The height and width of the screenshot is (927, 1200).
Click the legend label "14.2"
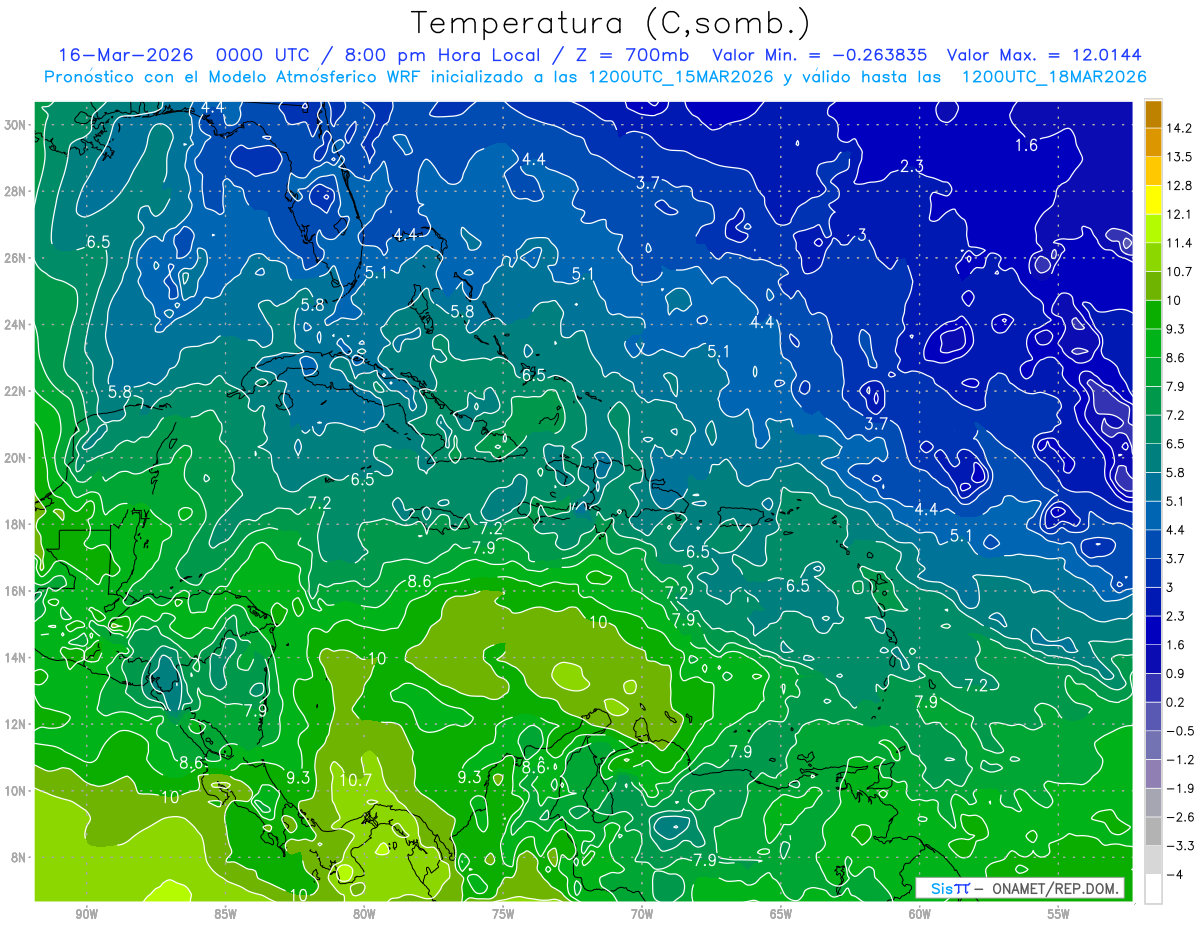point(1181,128)
